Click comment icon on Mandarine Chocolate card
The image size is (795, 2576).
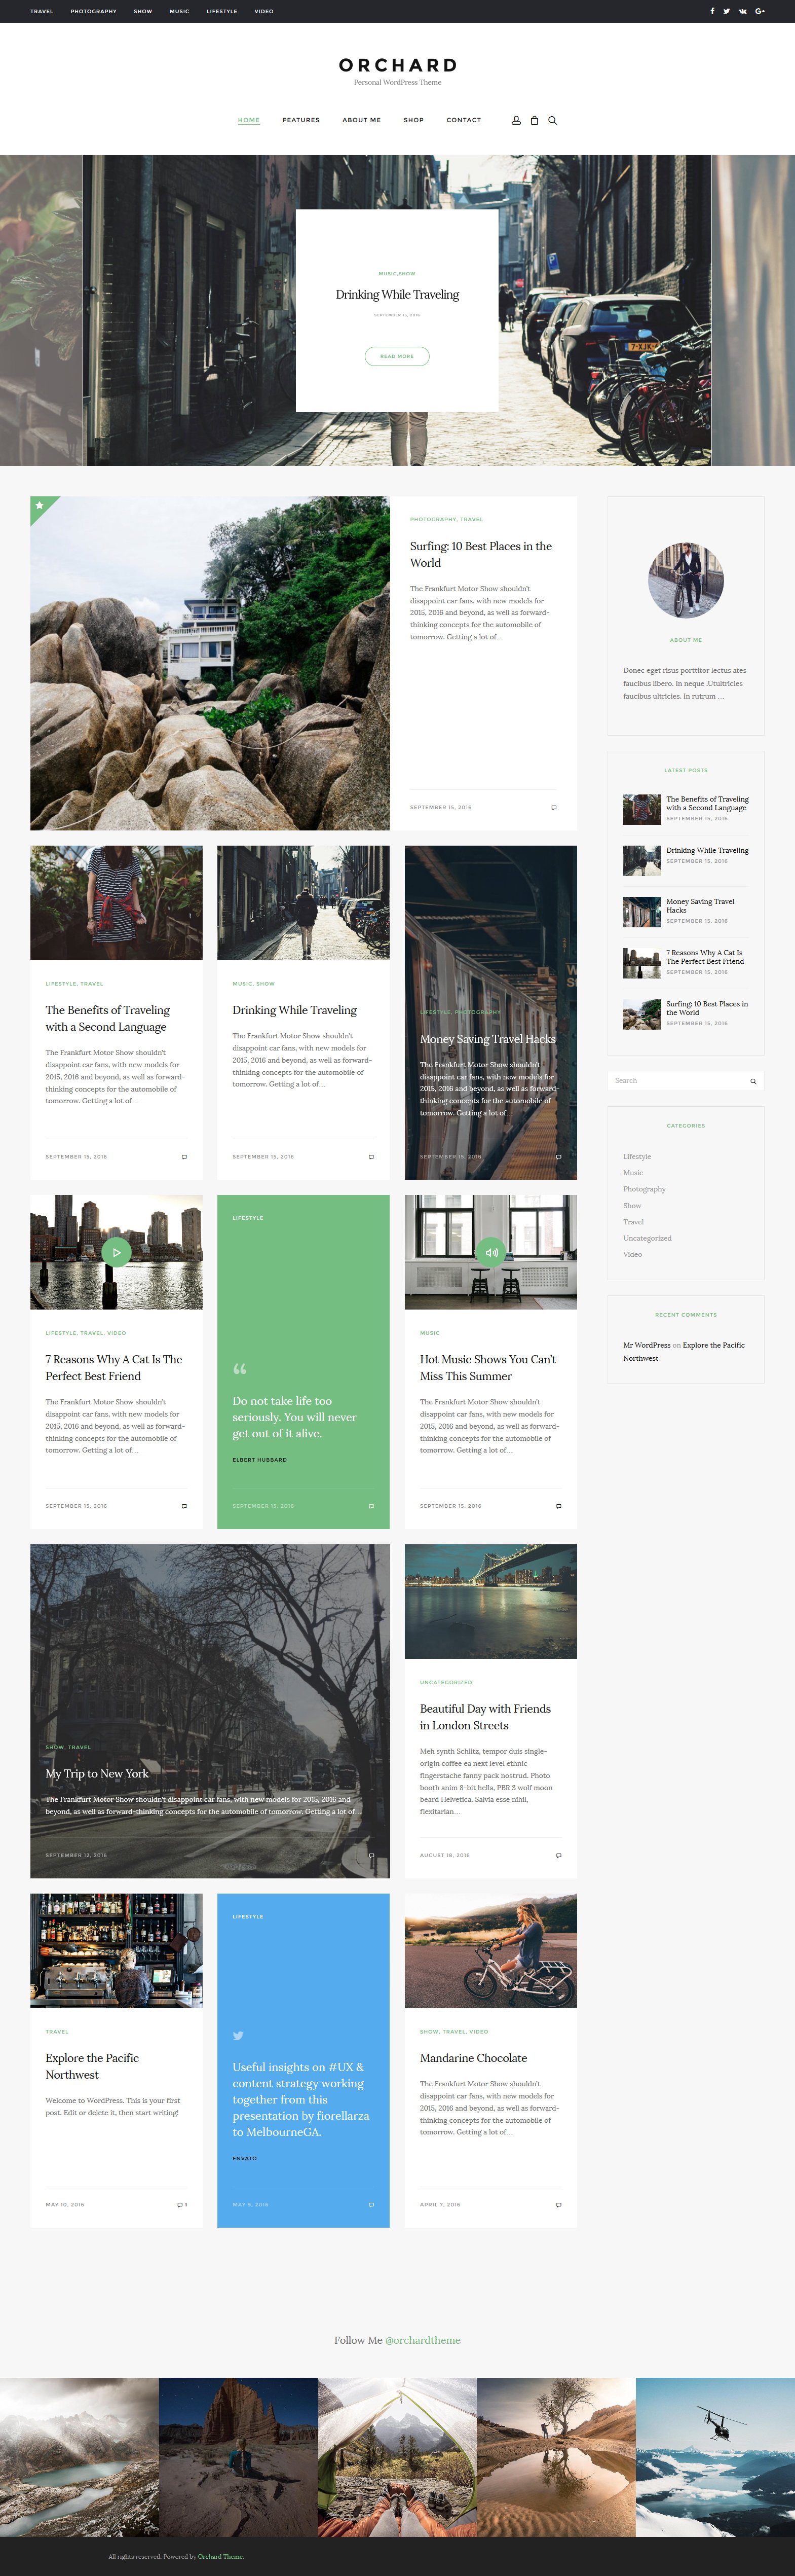(x=558, y=2204)
